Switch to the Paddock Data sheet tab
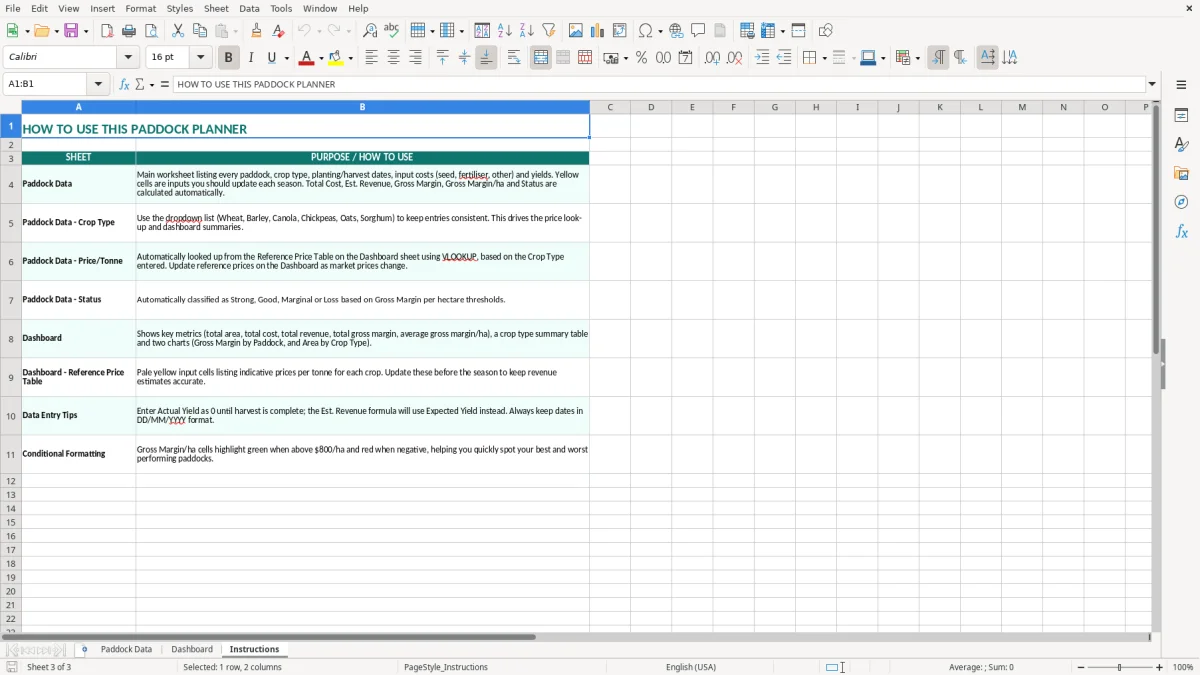The width and height of the screenshot is (1200, 675). pos(126,650)
